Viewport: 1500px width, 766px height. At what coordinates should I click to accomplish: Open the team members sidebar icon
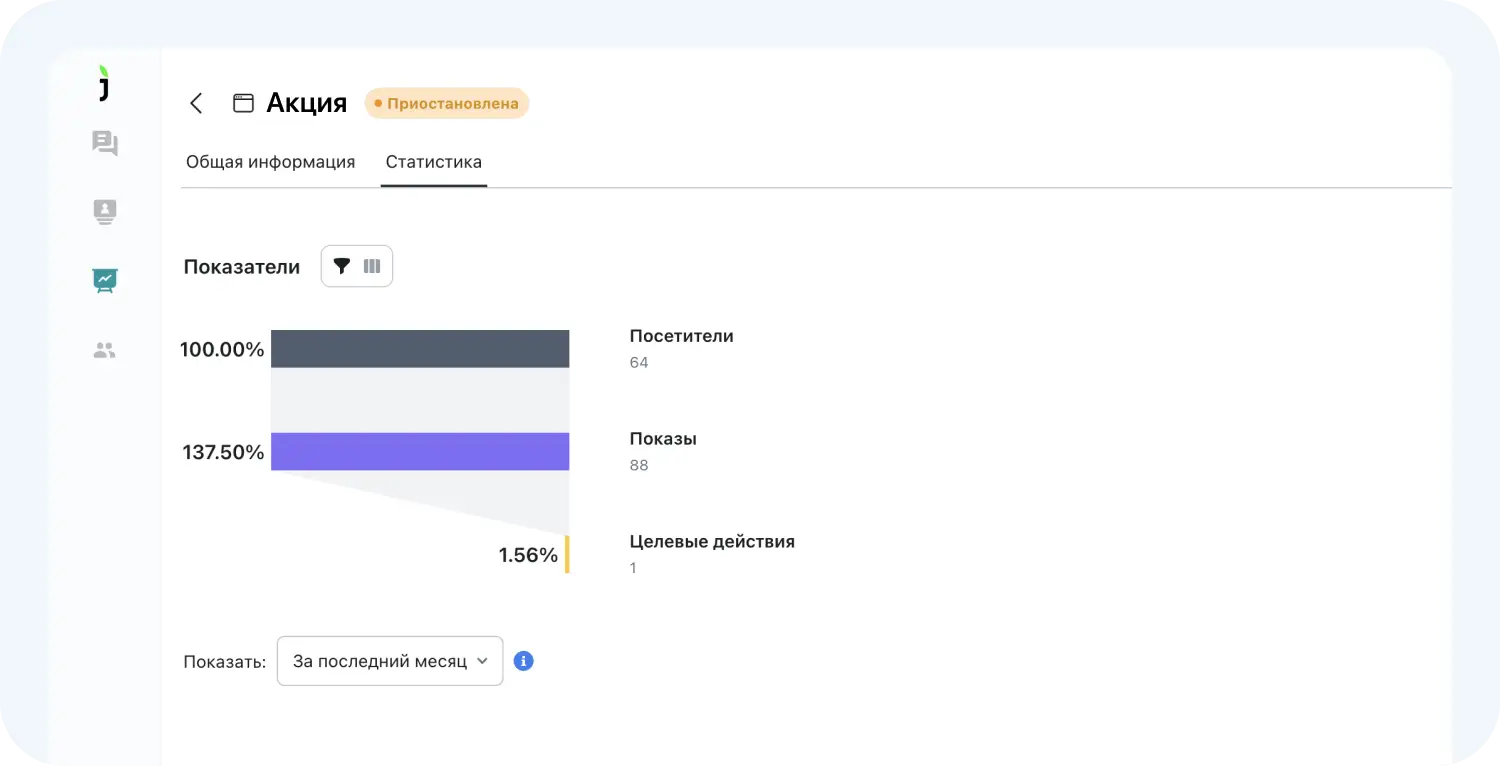pyautogui.click(x=105, y=351)
